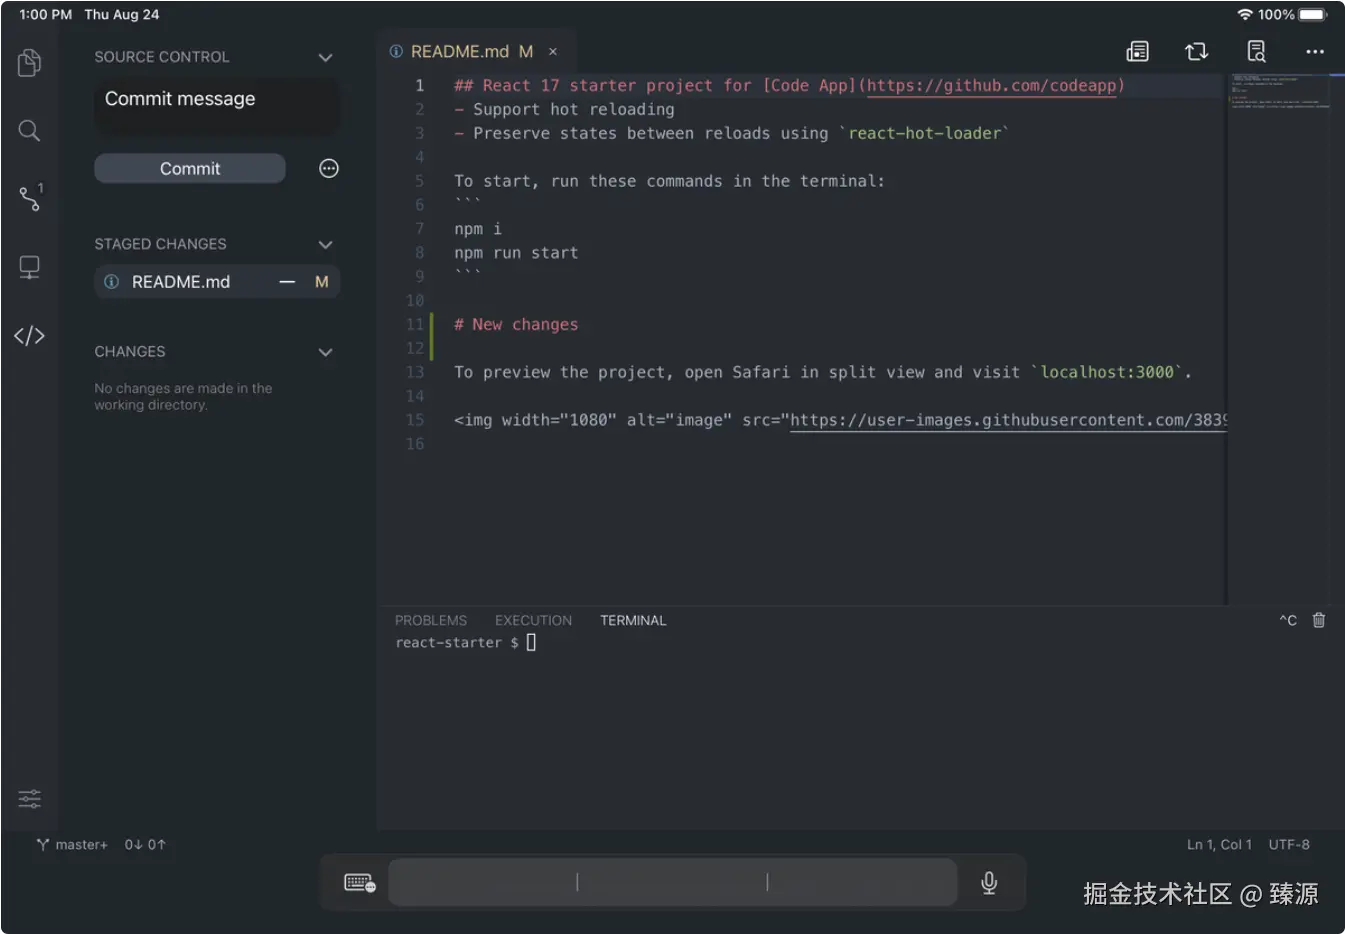Open staged file README.md in list
The height and width of the screenshot is (934, 1345).
217,282
